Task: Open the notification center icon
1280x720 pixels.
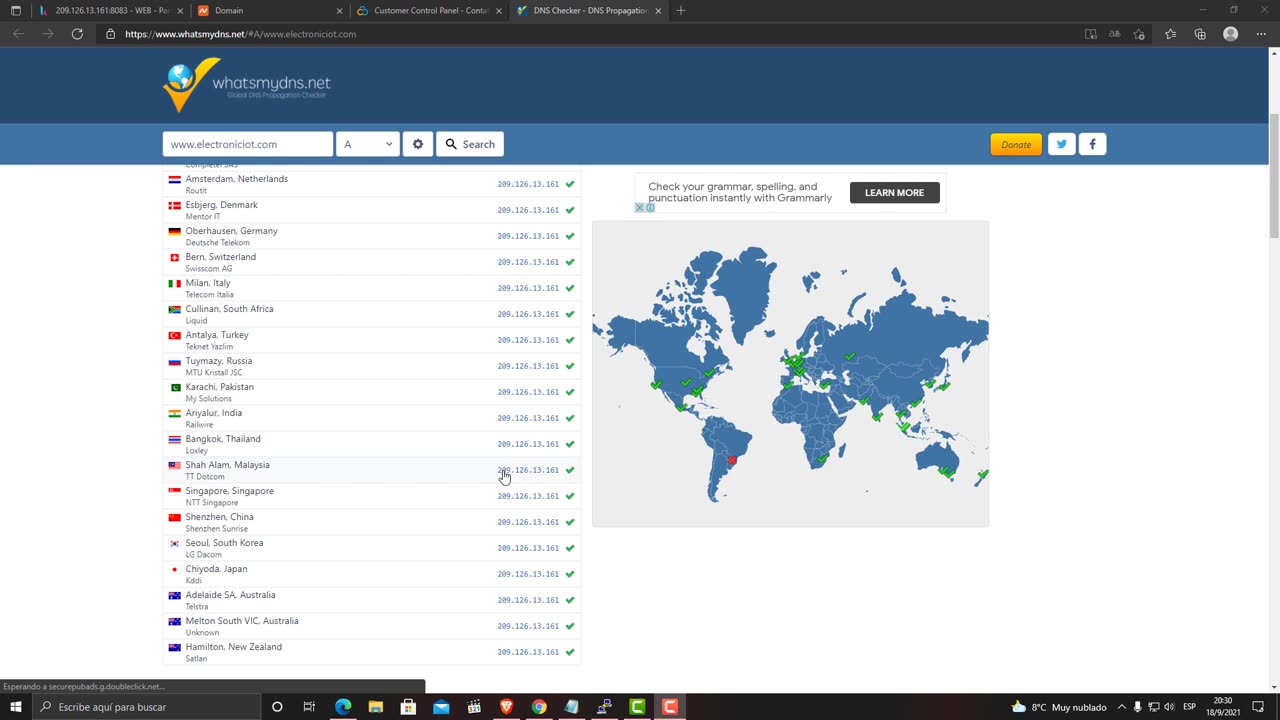Action: pos(1258,707)
